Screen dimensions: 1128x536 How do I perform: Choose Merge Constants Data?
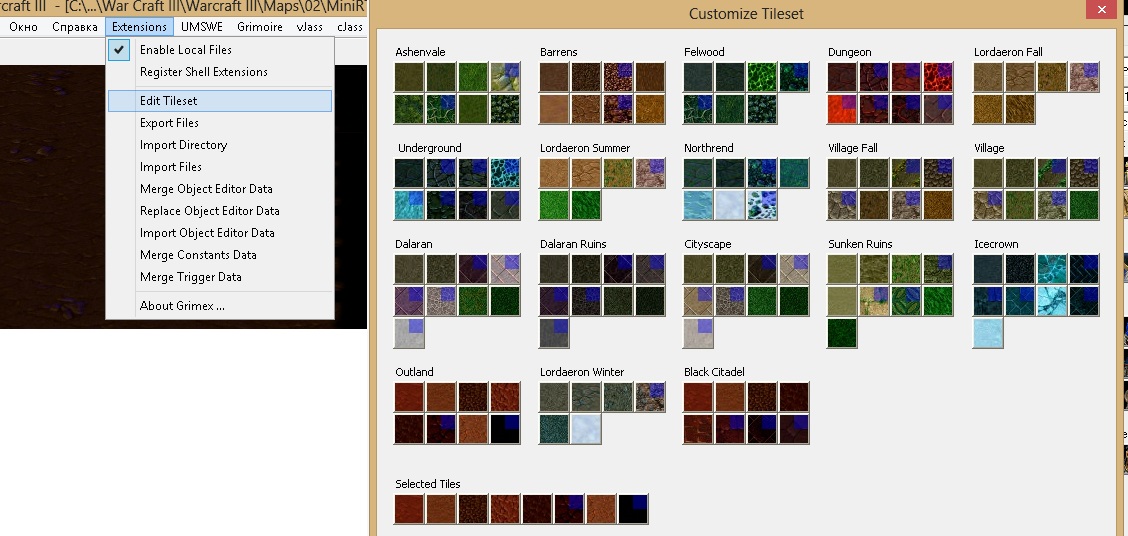tap(220, 255)
